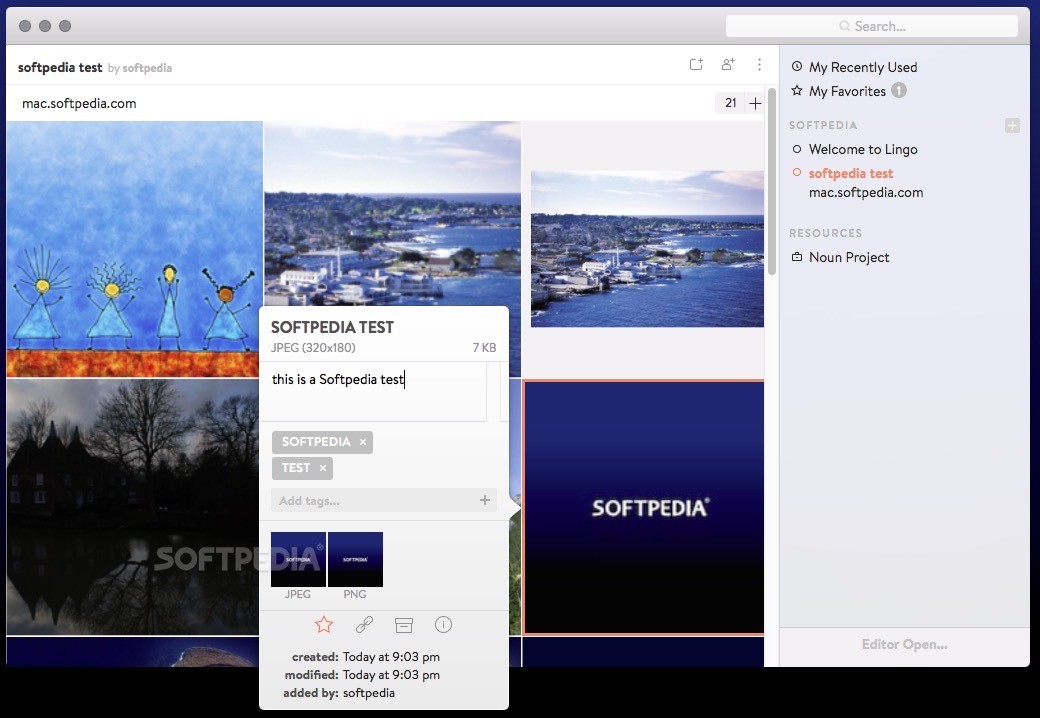Click the JPEG (320x180) format label
This screenshot has height=718, width=1040.
pyautogui.click(x=313, y=347)
